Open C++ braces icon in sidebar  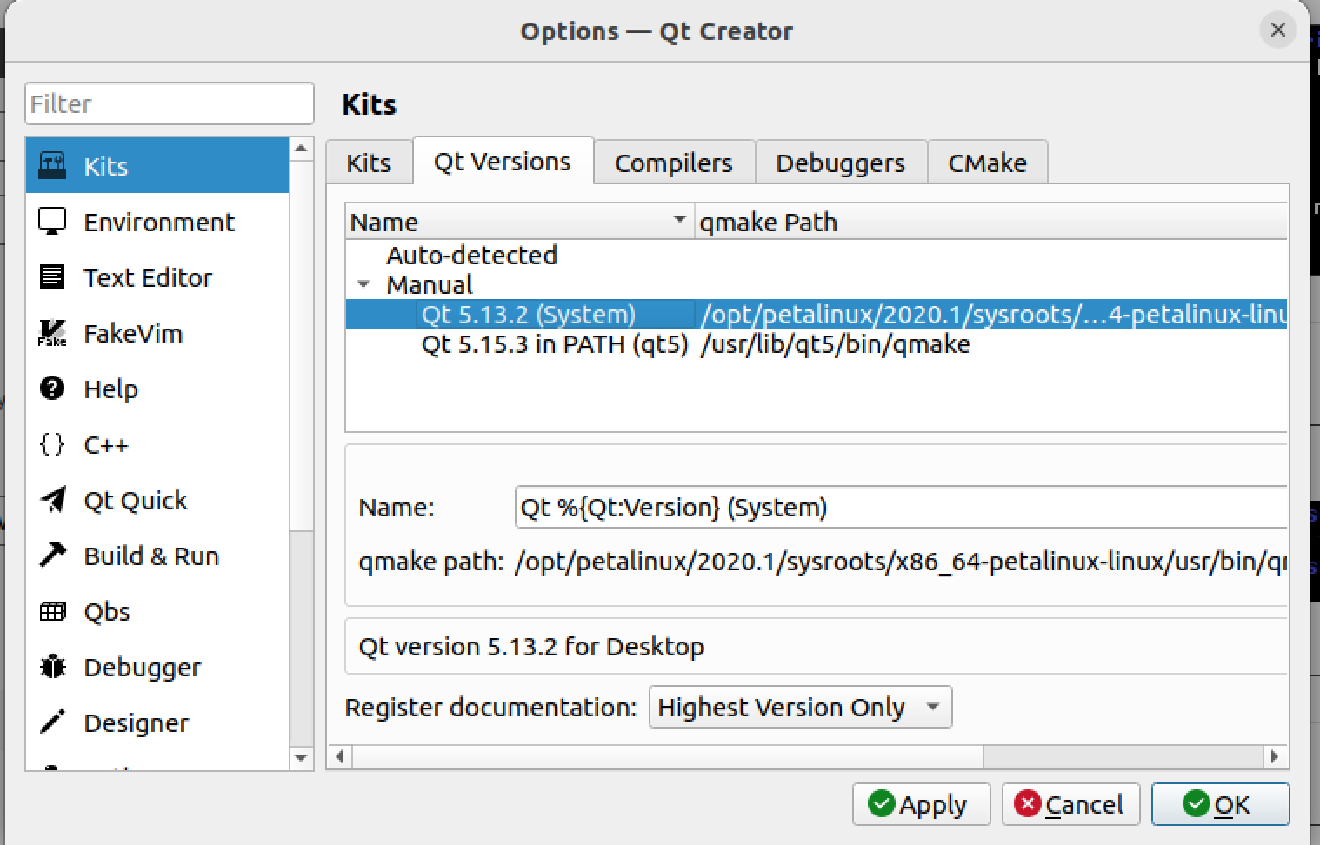click(52, 445)
